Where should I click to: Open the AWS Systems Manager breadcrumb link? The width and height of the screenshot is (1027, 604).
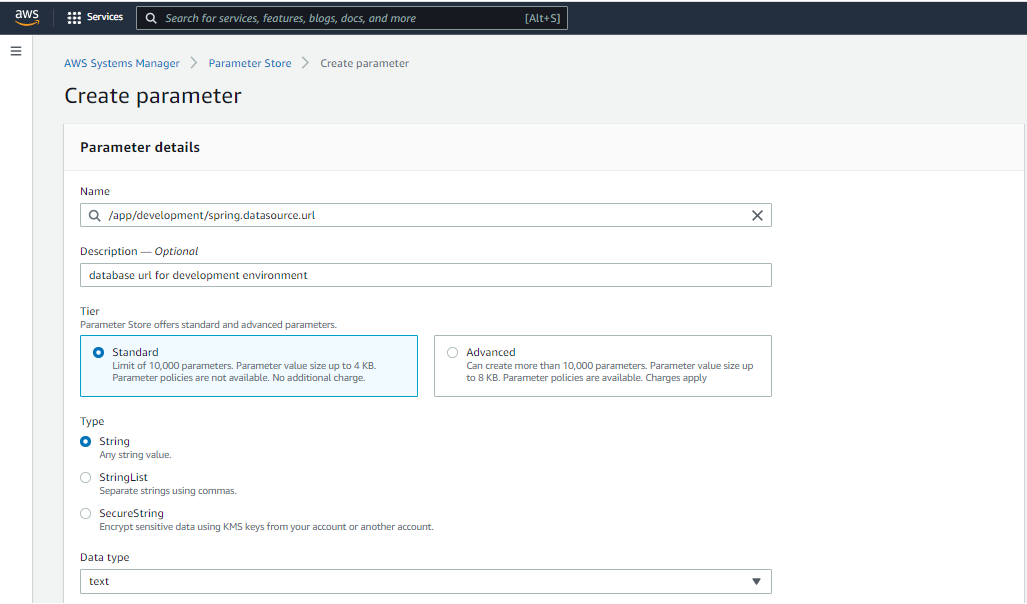click(x=121, y=63)
